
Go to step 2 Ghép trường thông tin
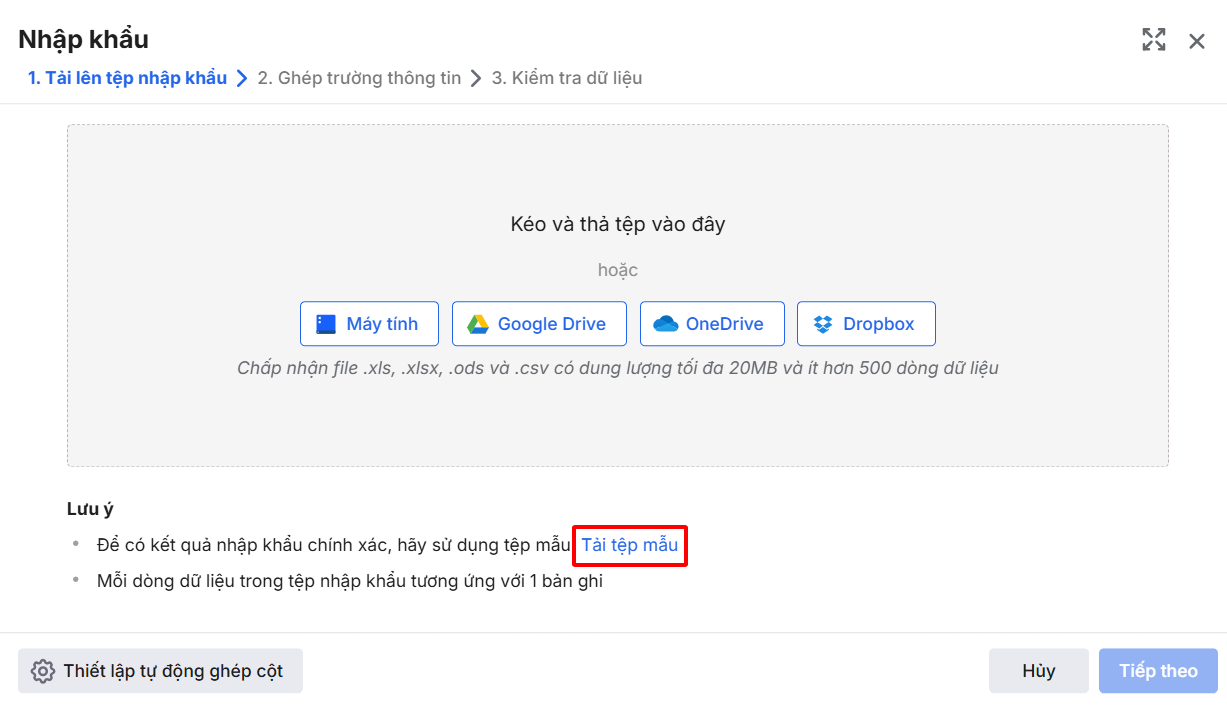pos(359,78)
